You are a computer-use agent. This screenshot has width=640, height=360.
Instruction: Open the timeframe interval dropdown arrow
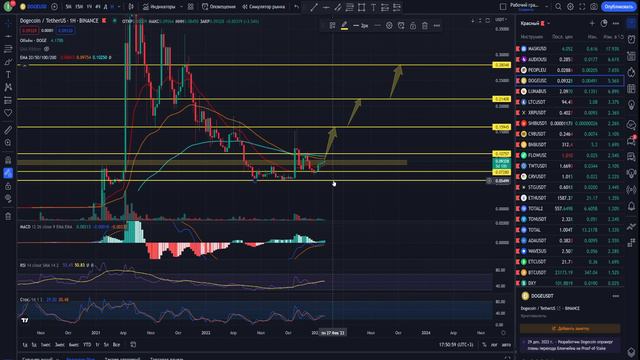pyautogui.click(x=119, y=7)
